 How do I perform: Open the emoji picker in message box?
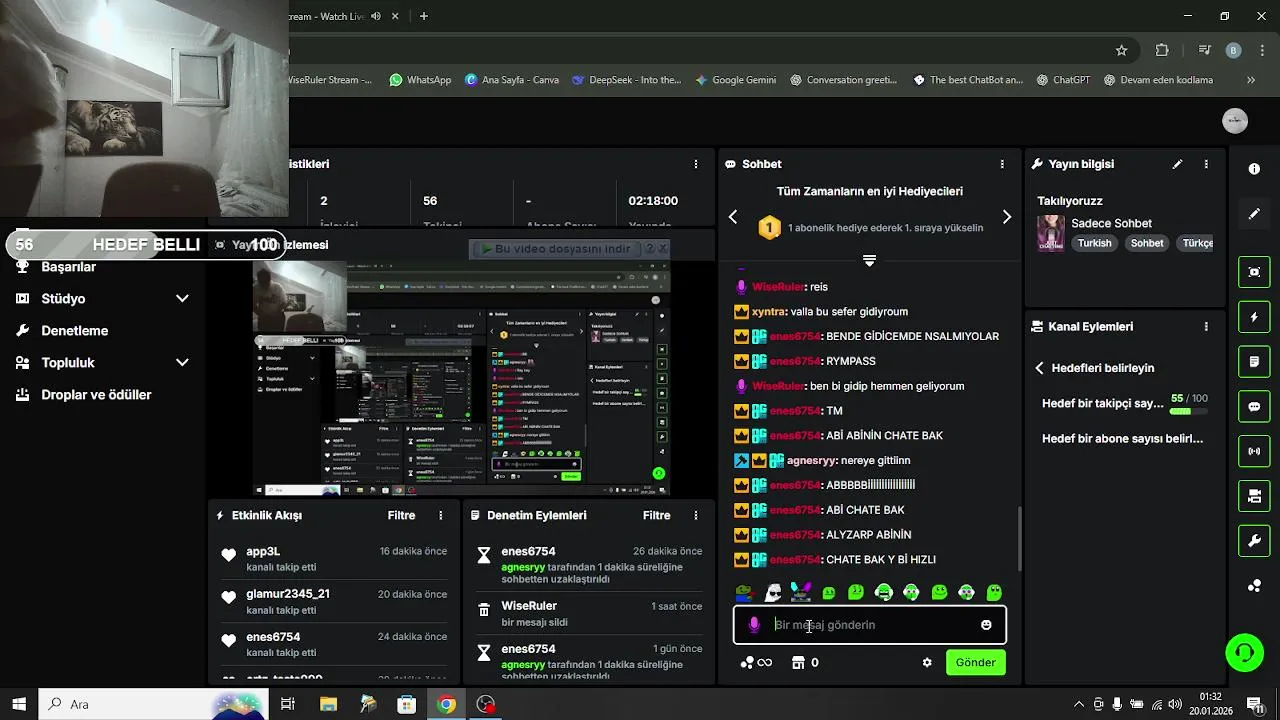(x=986, y=625)
